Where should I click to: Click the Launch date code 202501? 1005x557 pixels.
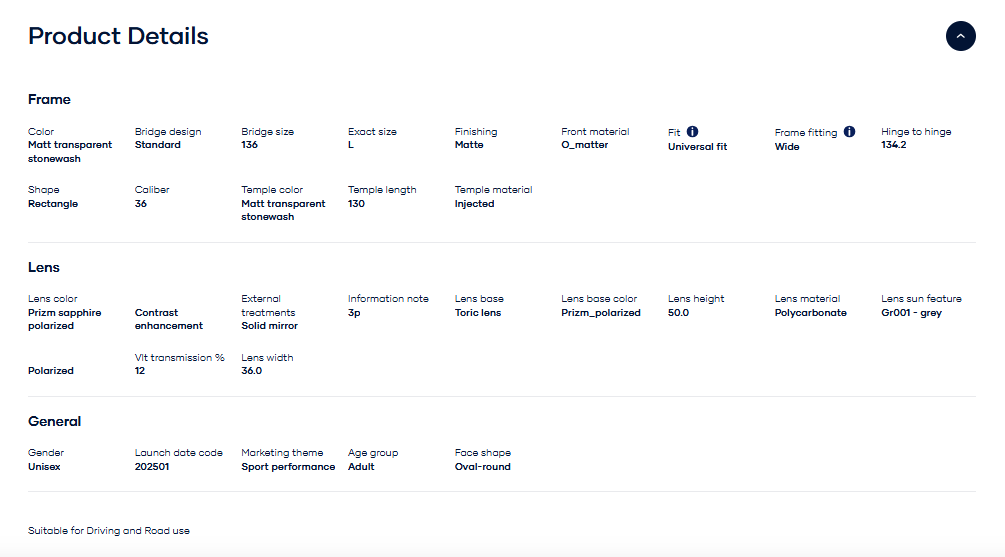[152, 467]
